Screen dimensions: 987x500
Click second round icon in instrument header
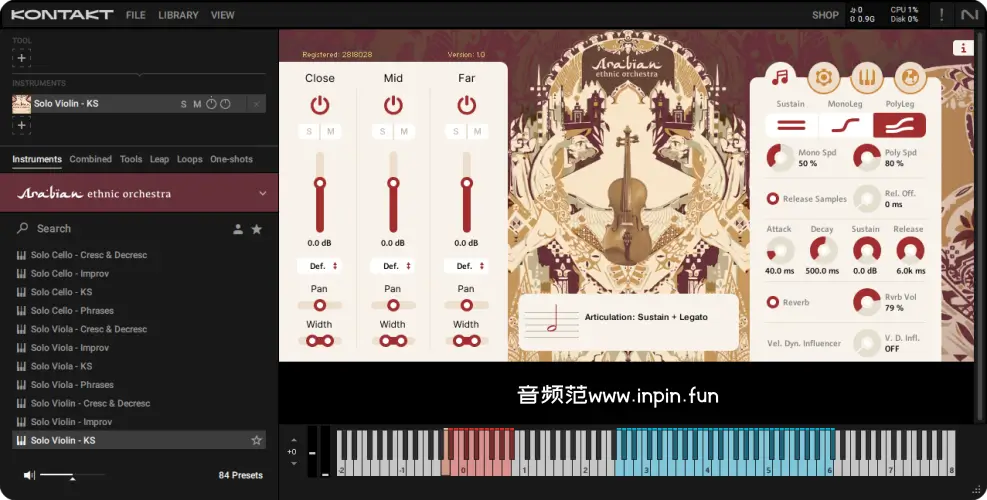click(x=225, y=104)
